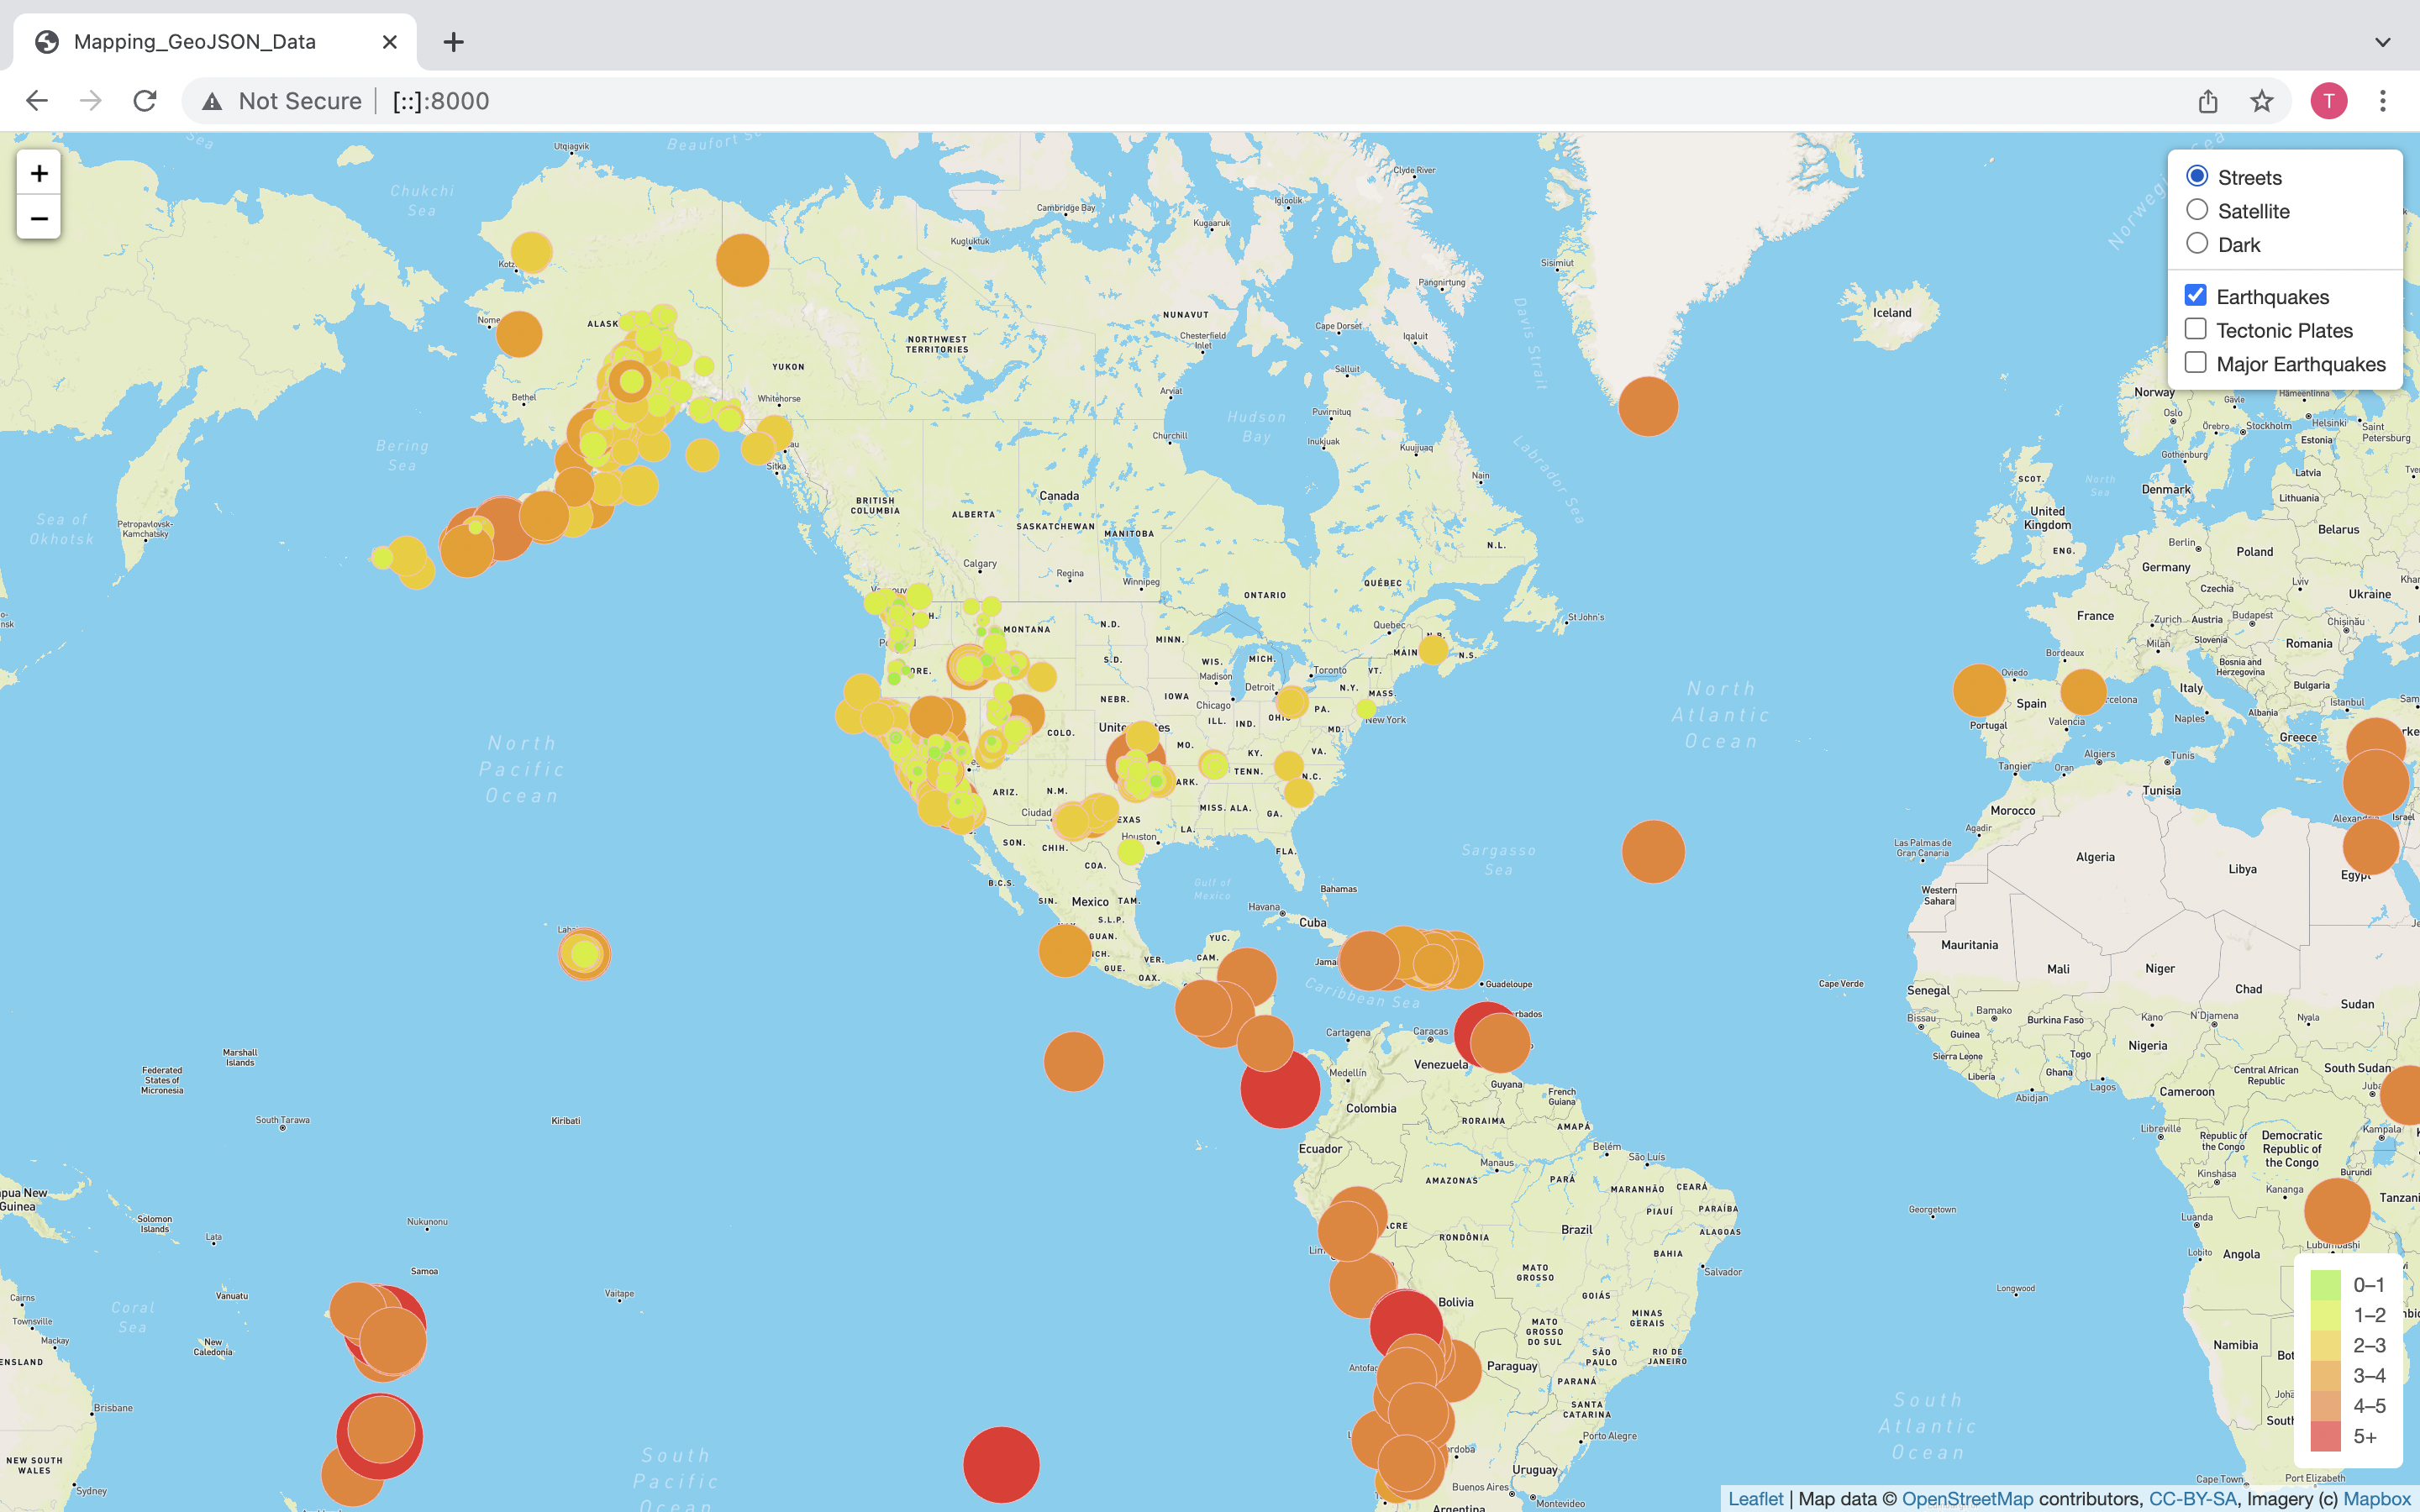Bookmark this page with the star
This screenshot has height=1512, width=2420.
click(x=2262, y=101)
